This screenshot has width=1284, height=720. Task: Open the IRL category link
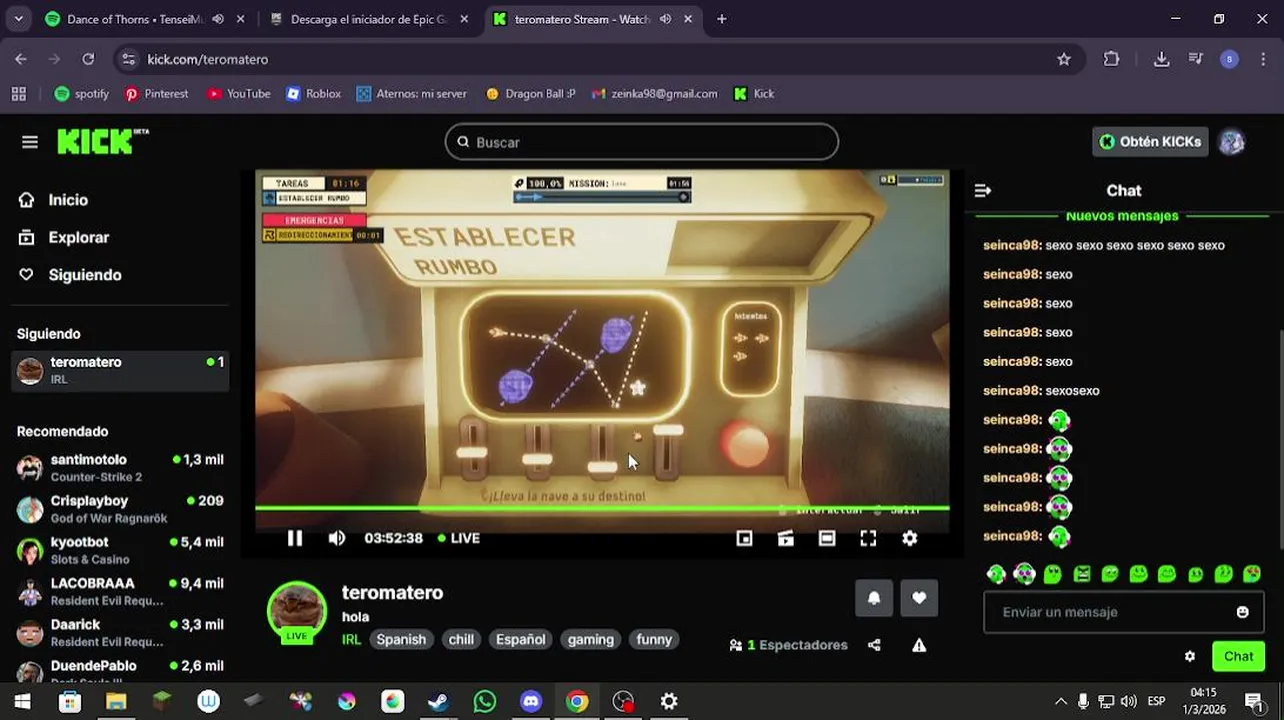(x=351, y=640)
